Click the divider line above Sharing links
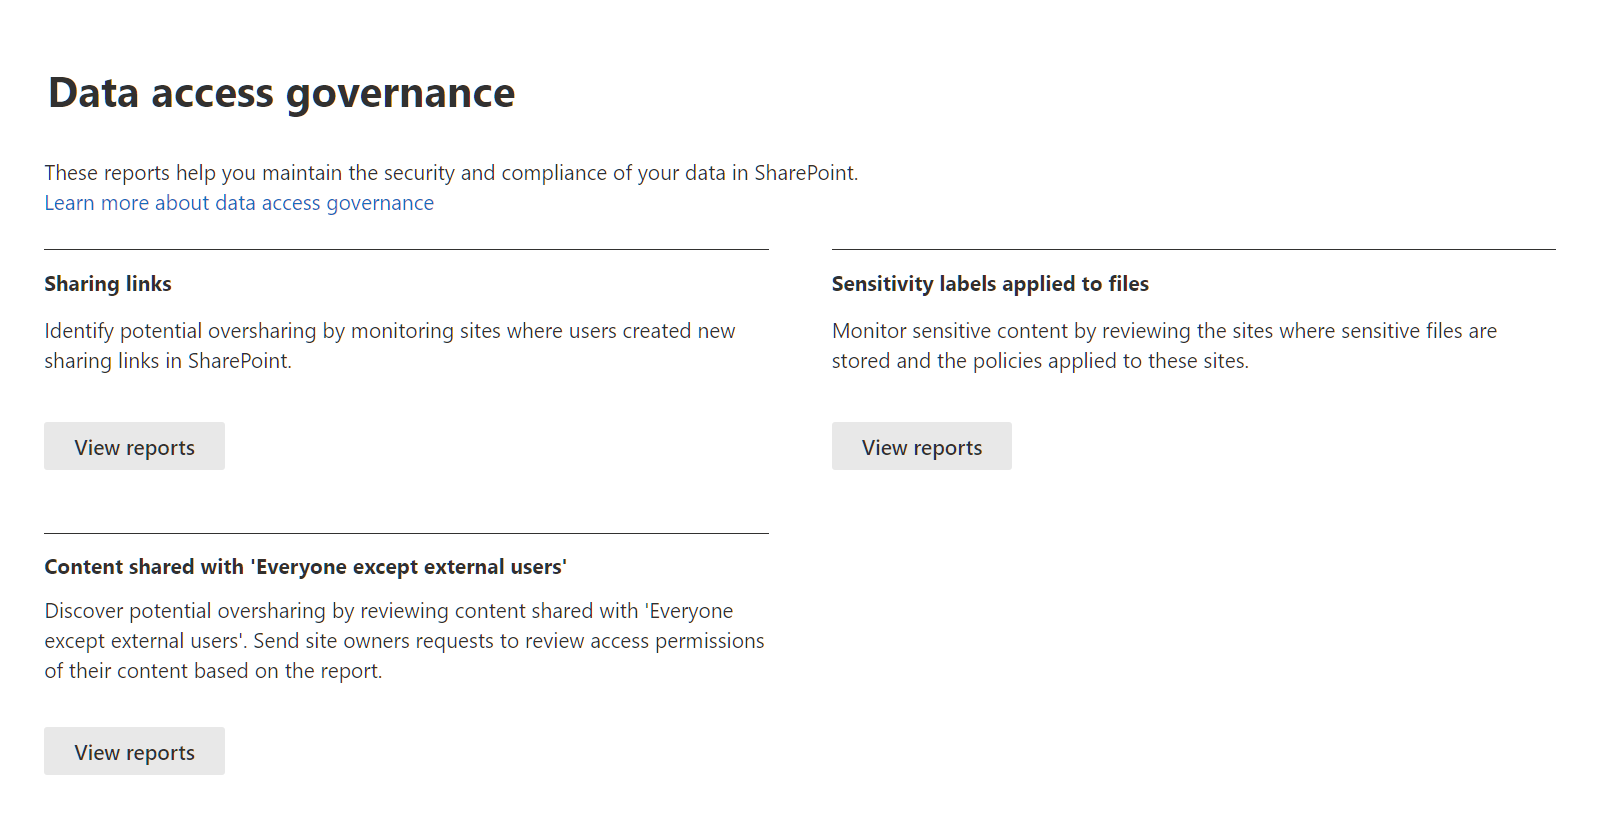 tap(406, 249)
